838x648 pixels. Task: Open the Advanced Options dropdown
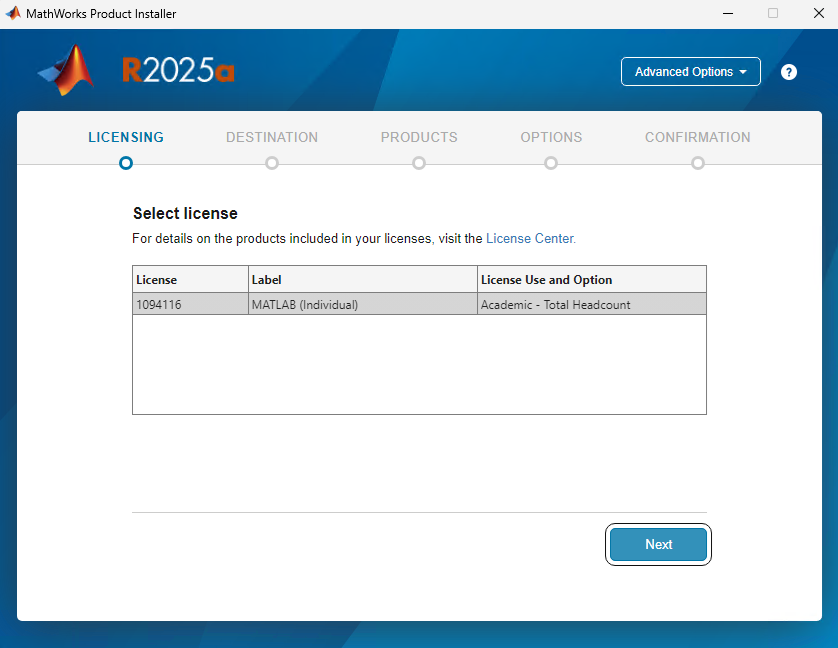tap(690, 72)
